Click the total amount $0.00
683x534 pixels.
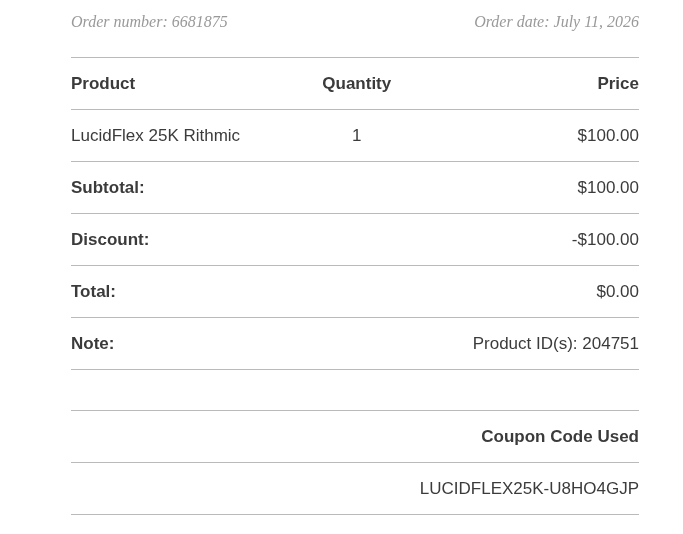617,291
